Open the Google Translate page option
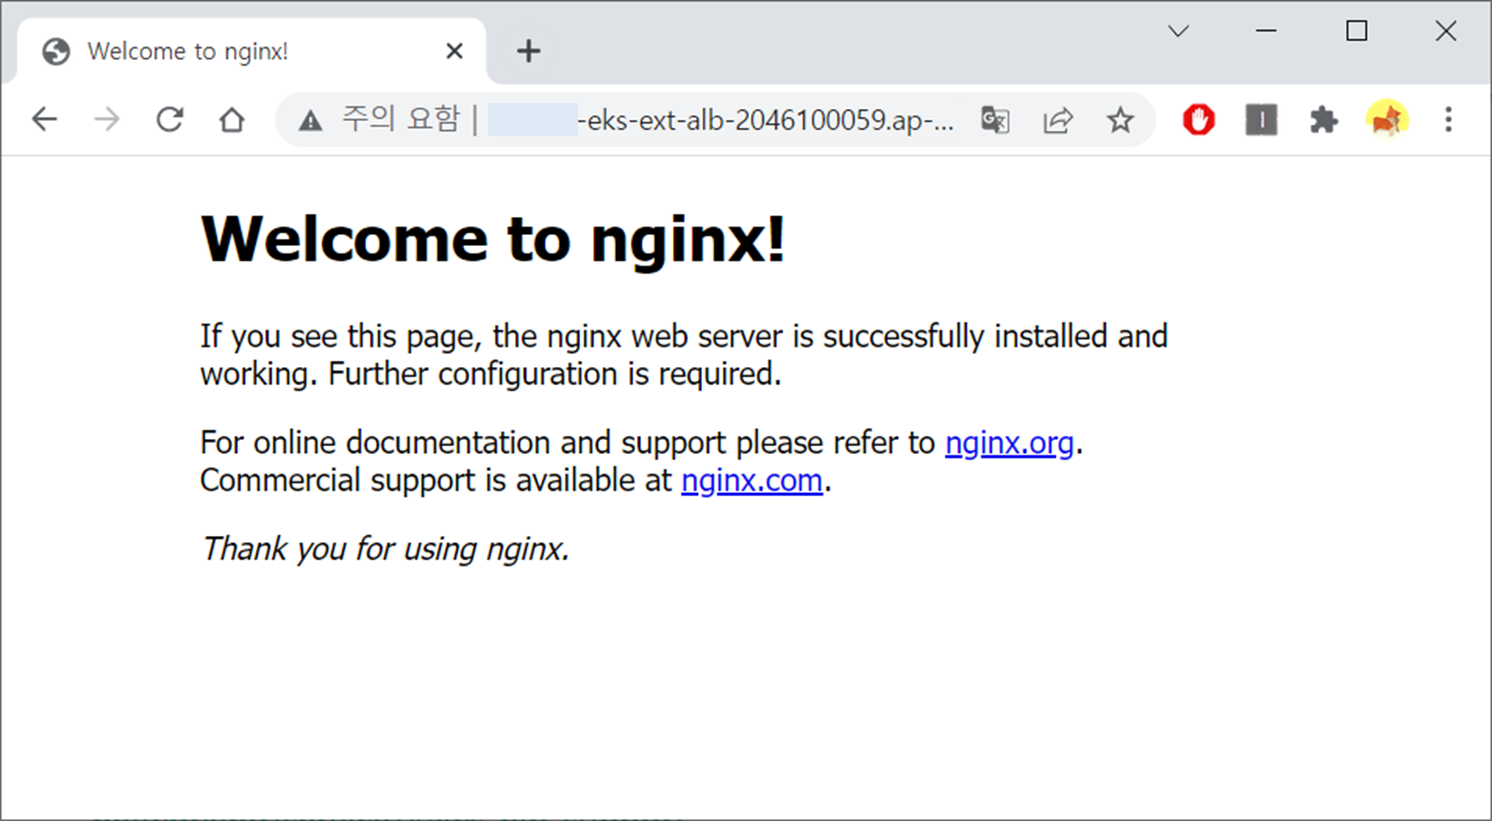This screenshot has width=1492, height=821. click(995, 120)
